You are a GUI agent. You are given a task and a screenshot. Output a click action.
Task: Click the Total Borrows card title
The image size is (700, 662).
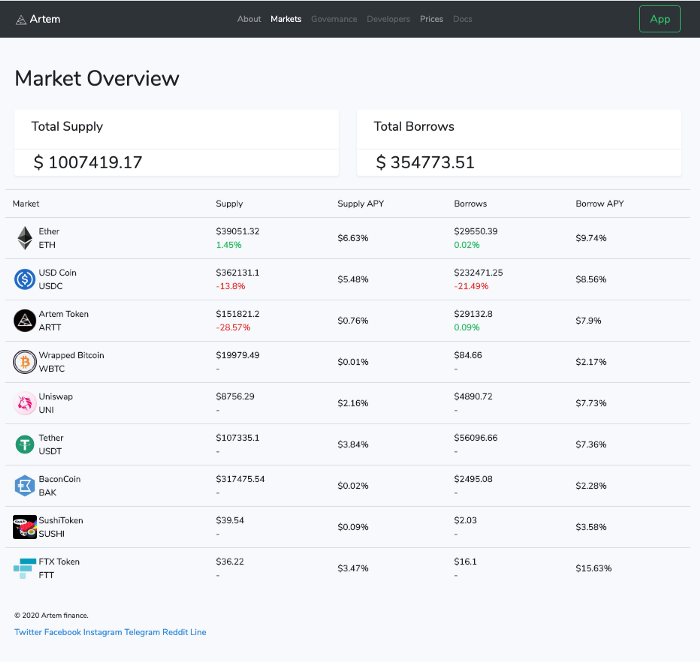414,127
